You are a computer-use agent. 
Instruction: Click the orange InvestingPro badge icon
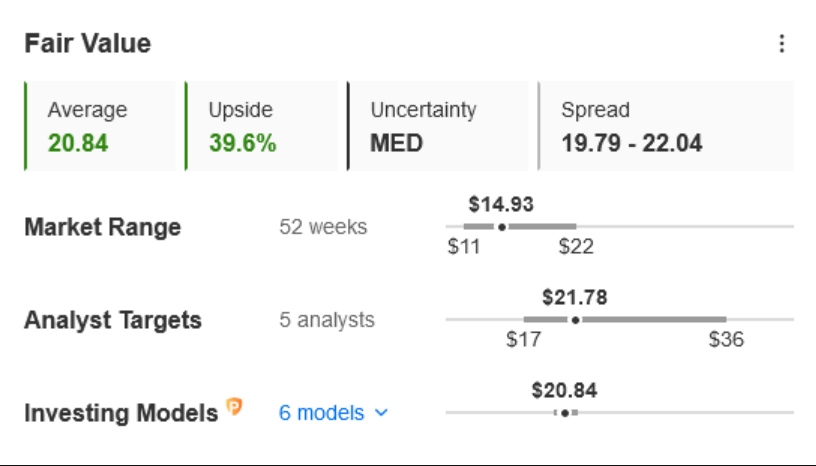(x=234, y=406)
